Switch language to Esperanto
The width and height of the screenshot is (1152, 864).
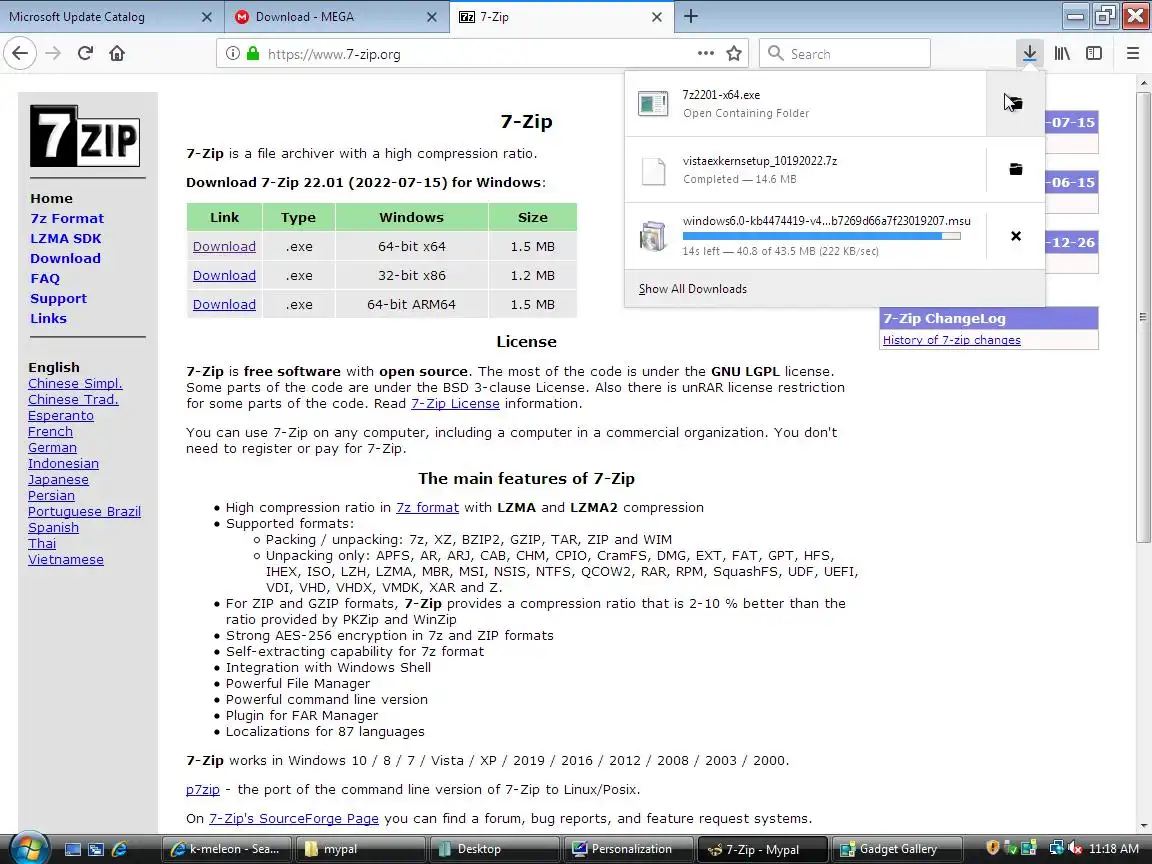61,416
